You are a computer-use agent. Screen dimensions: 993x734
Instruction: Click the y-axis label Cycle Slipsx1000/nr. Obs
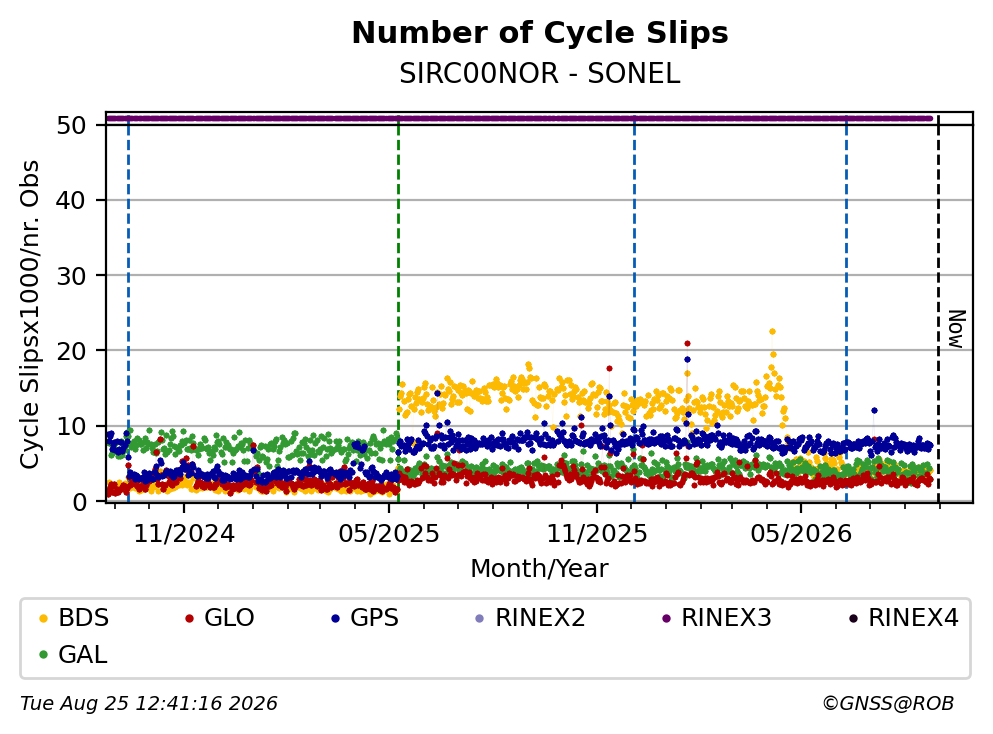[29, 314]
